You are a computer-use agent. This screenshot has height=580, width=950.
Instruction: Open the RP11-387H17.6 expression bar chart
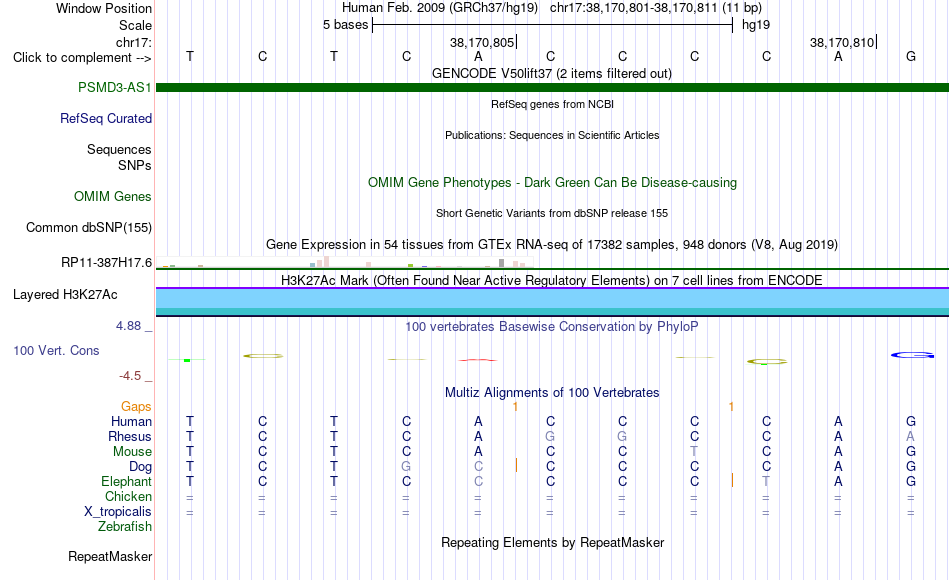[x=344, y=262]
